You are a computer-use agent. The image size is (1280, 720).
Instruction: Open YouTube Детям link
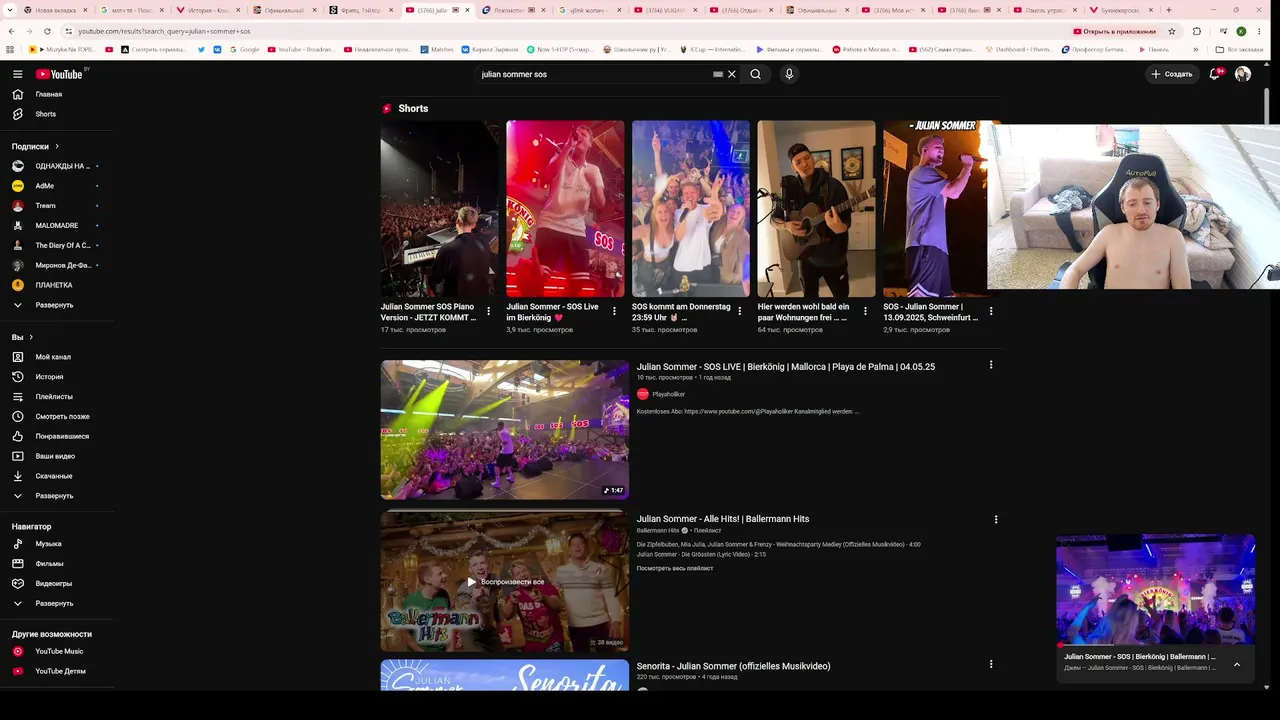pos(60,671)
